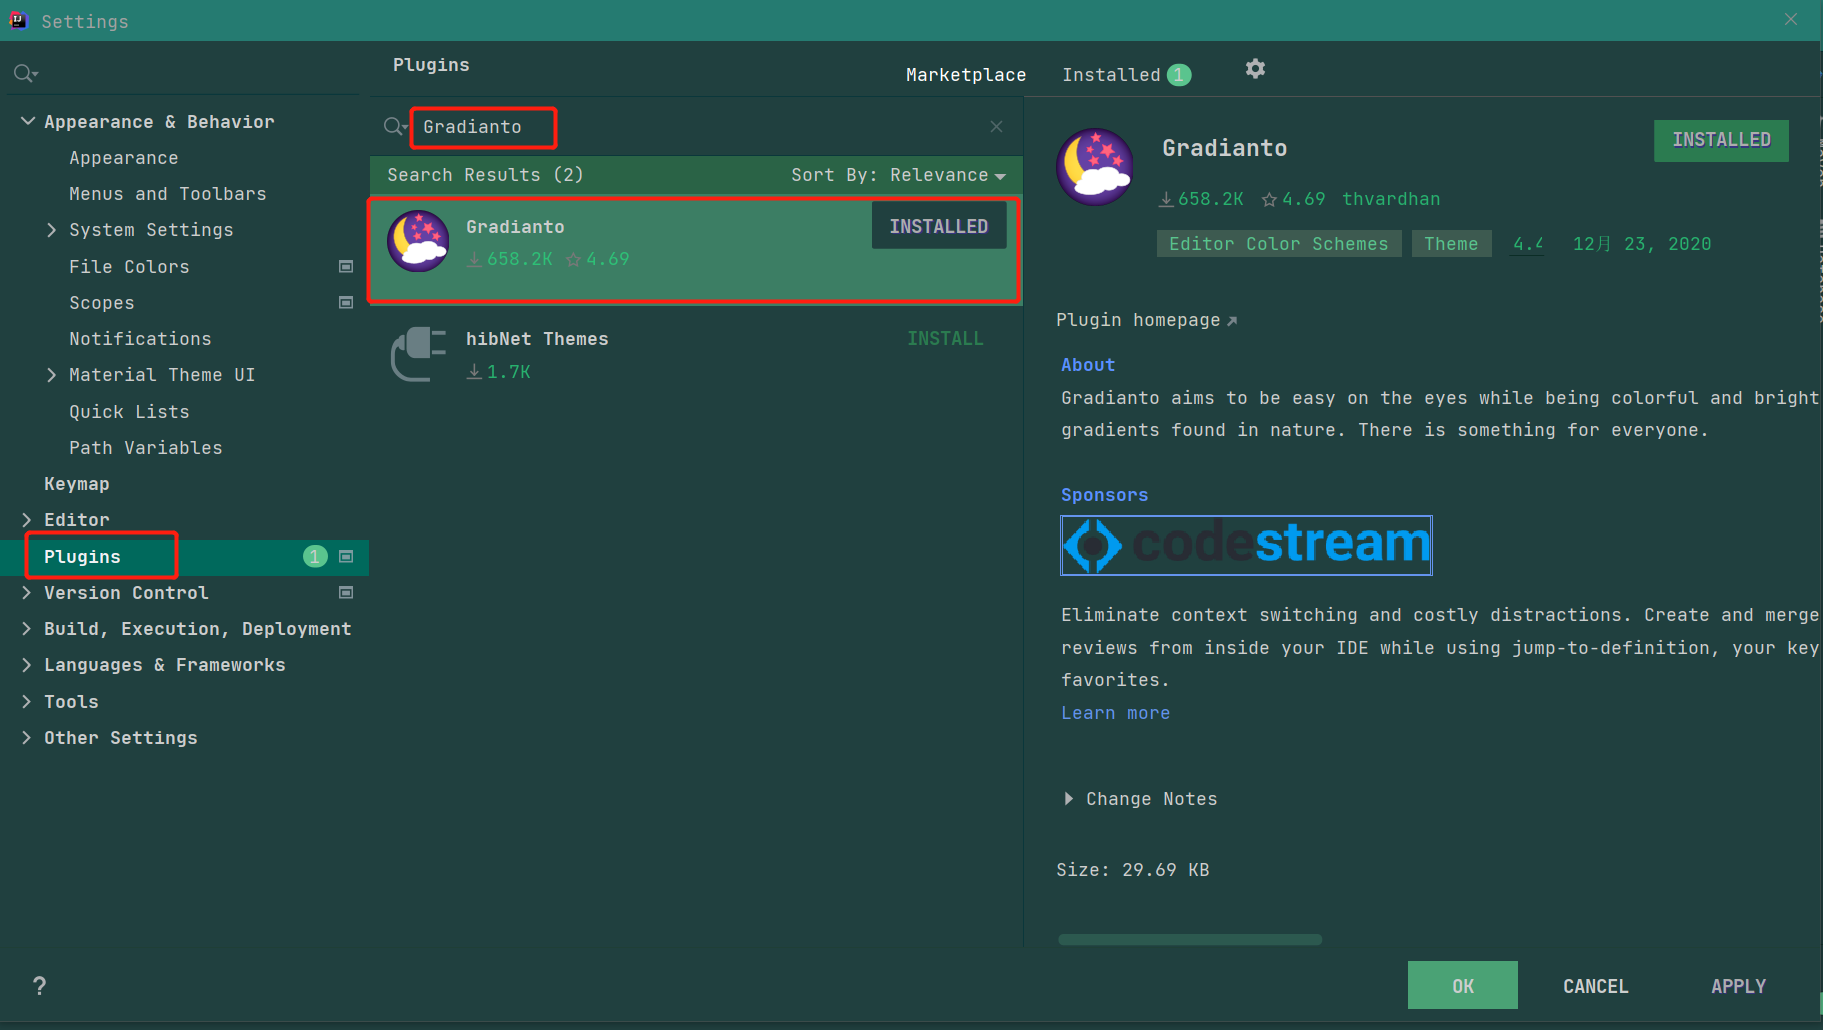Image resolution: width=1823 pixels, height=1030 pixels.
Task: Select Menus and Toolbars
Action: tap(168, 194)
